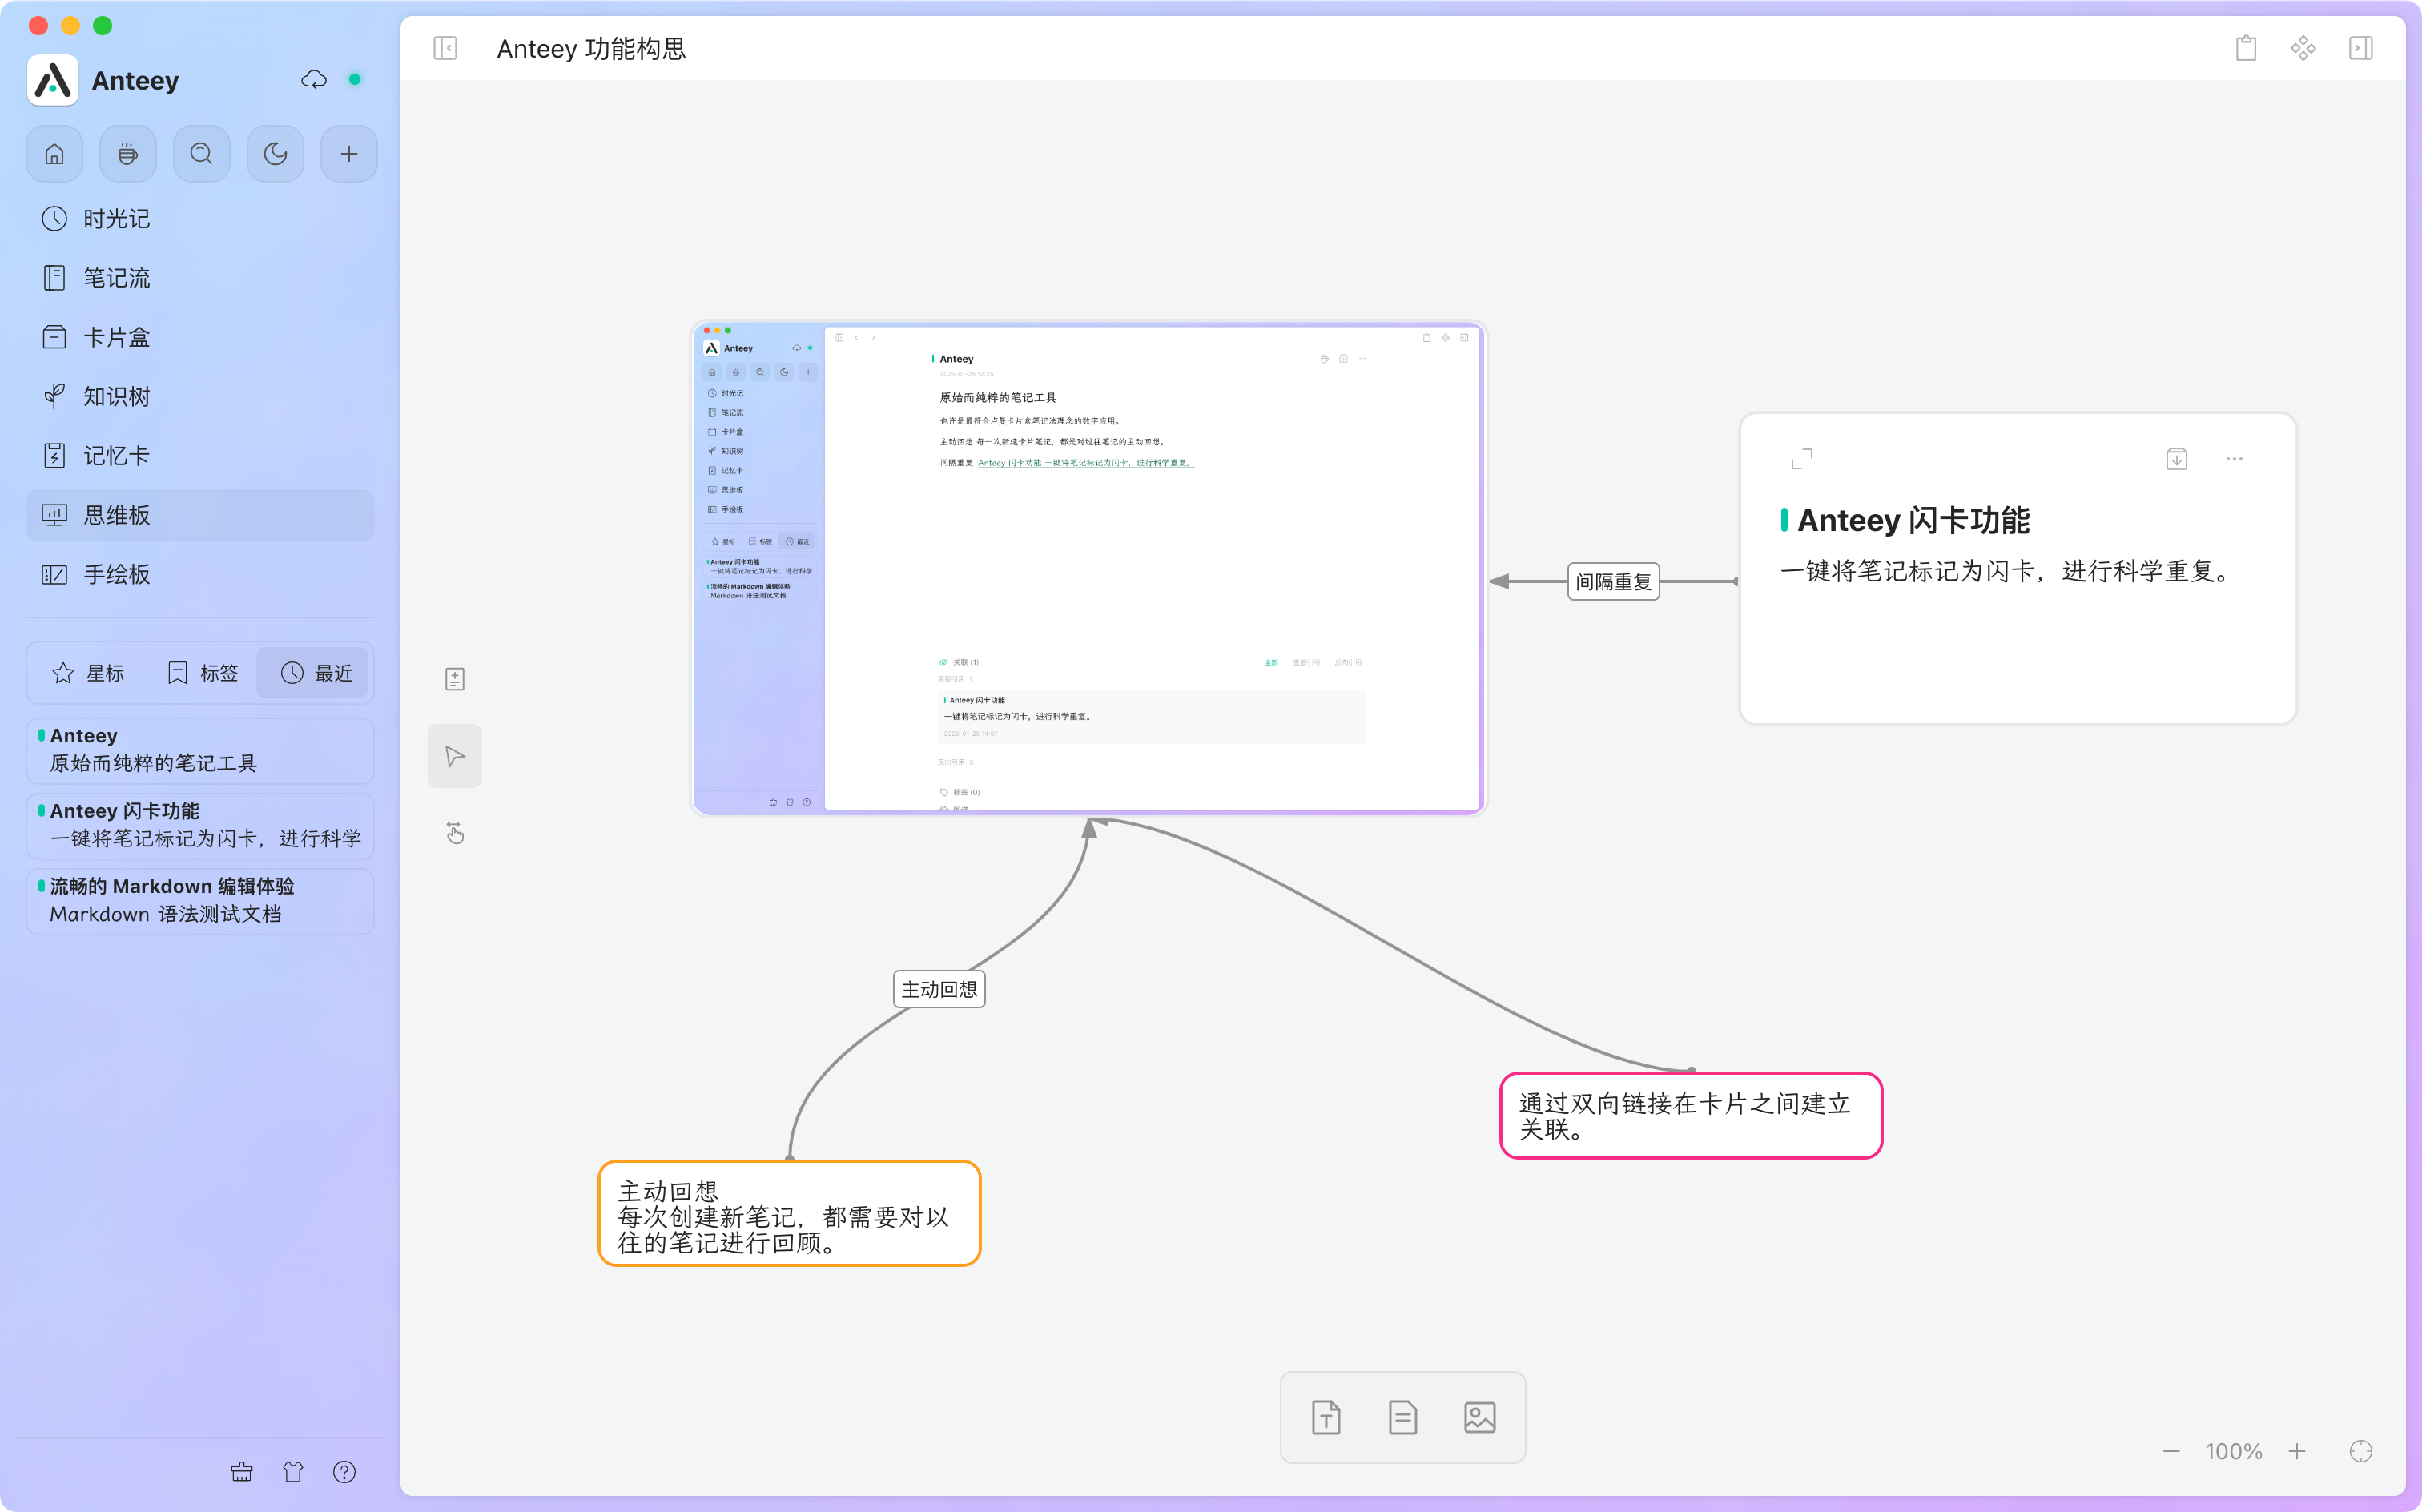Viewport: 2422px width, 1512px height.
Task: Click the board title Anteey 功能构思
Action: point(591,49)
